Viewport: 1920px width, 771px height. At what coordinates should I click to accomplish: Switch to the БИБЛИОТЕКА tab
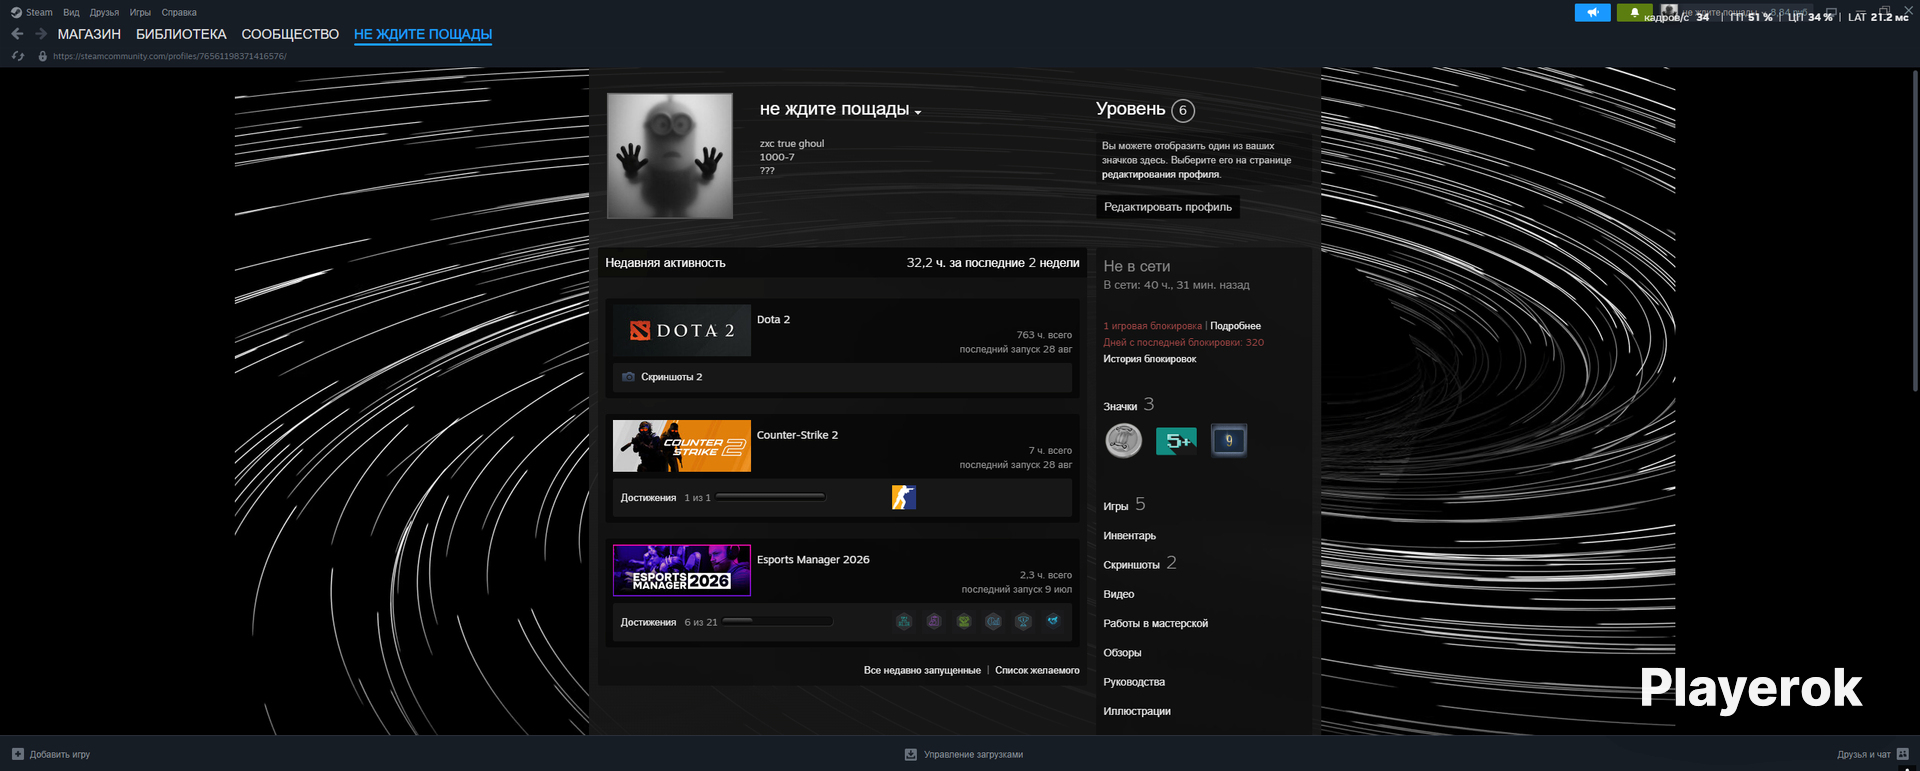181,34
